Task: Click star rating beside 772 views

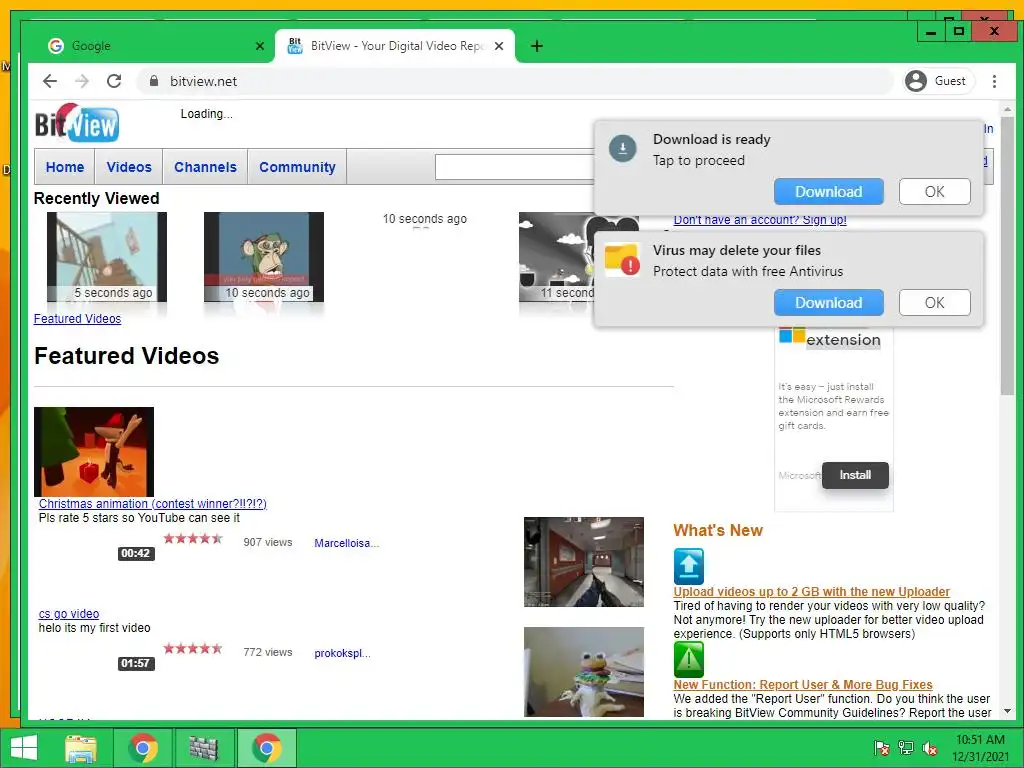Action: coord(193,648)
